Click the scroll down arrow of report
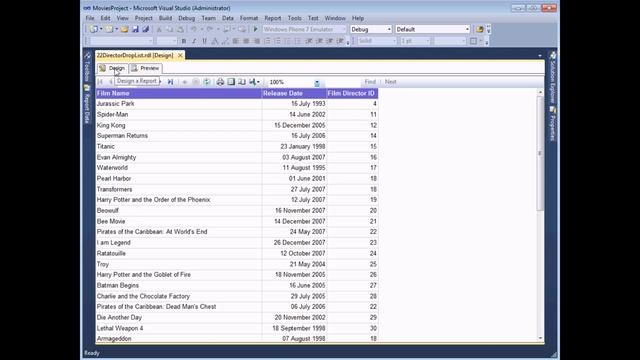The height and width of the screenshot is (360, 640). pyautogui.click(x=540, y=338)
